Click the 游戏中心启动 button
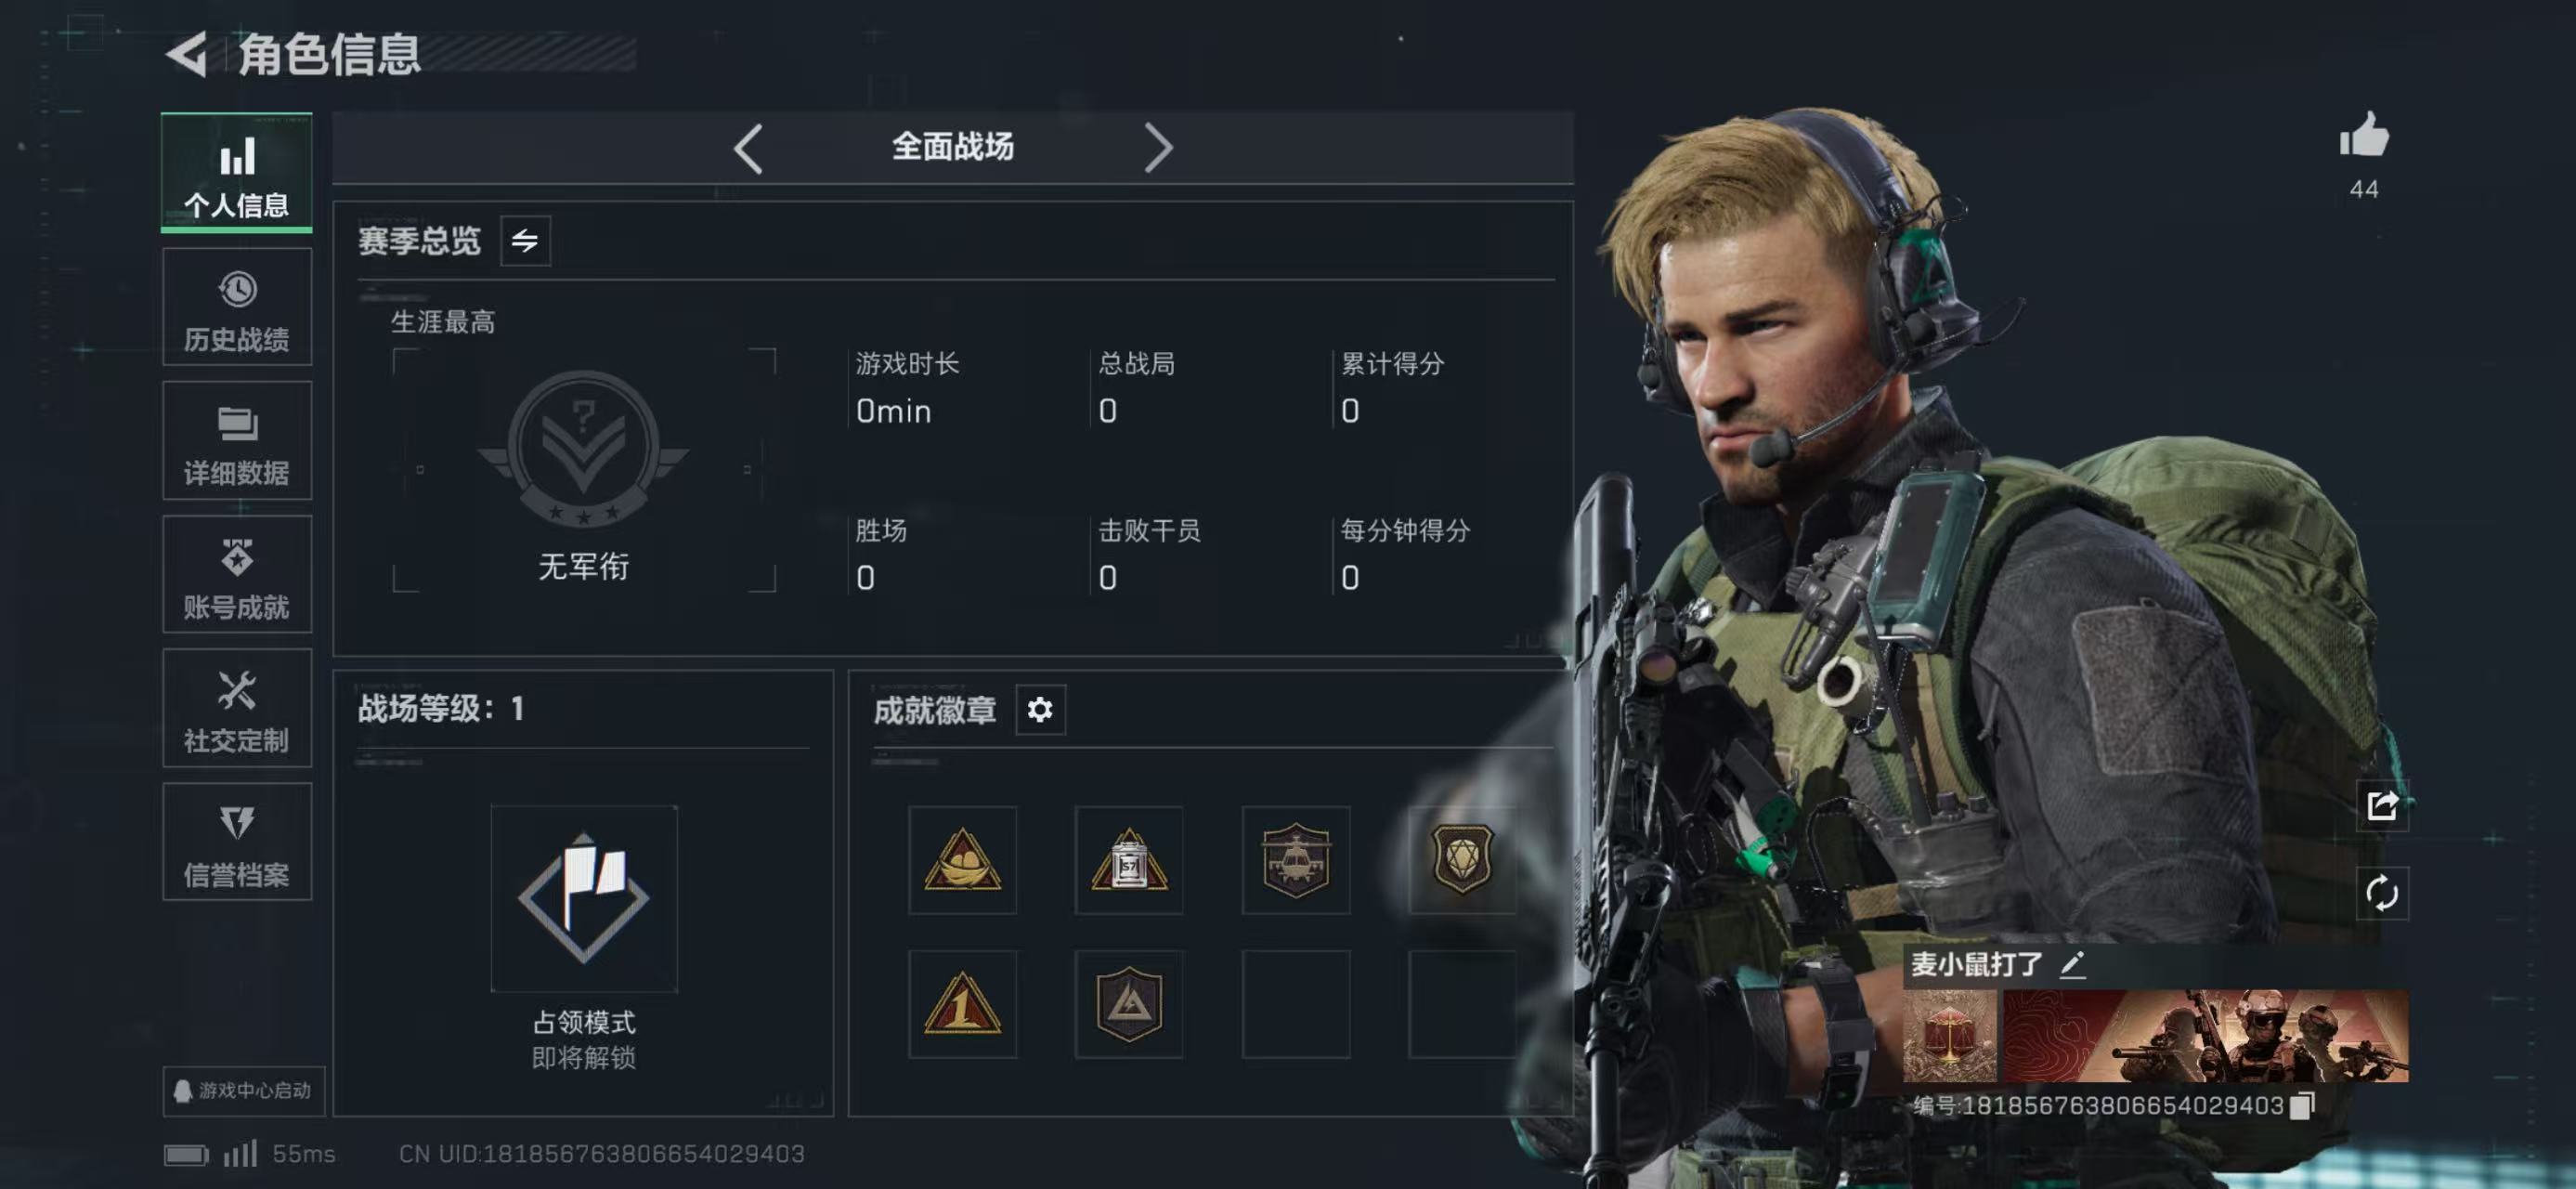 point(243,1091)
